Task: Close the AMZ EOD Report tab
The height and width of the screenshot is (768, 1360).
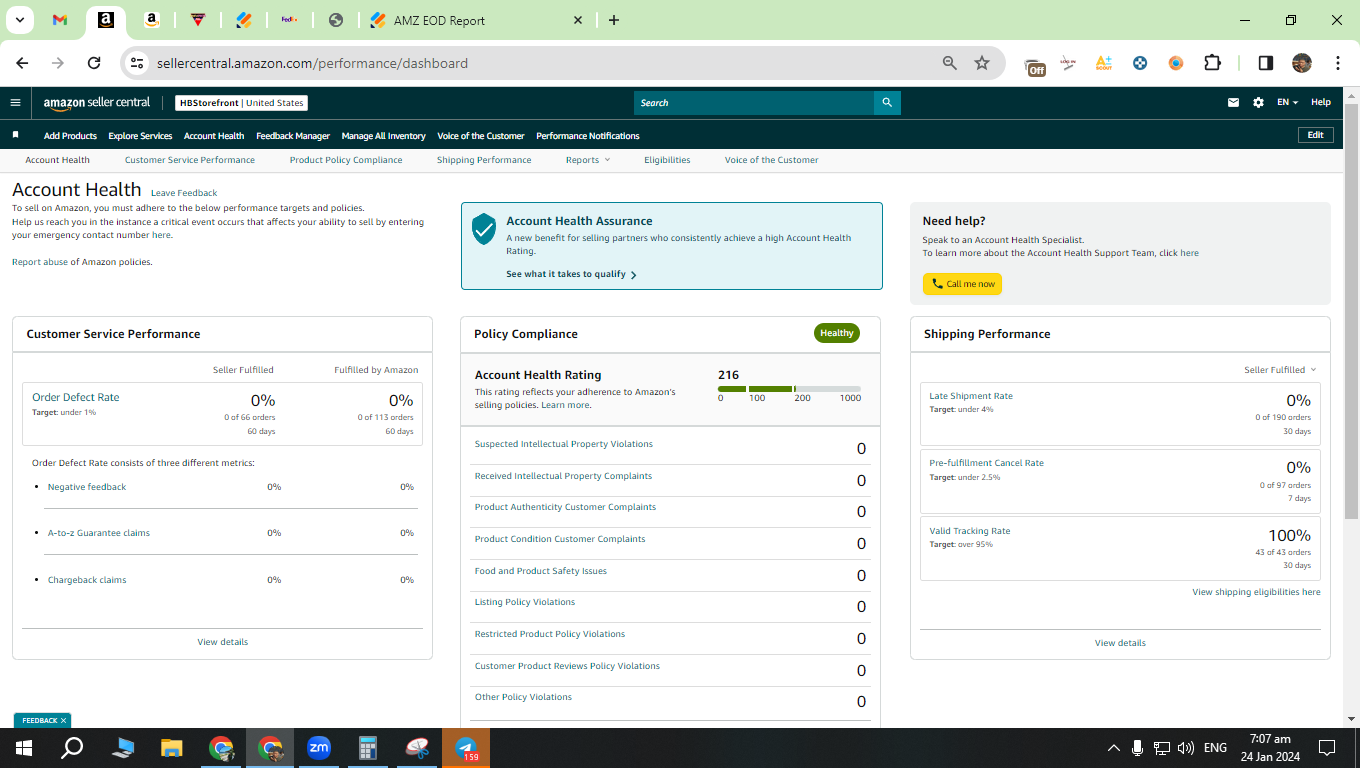Action: [578, 20]
